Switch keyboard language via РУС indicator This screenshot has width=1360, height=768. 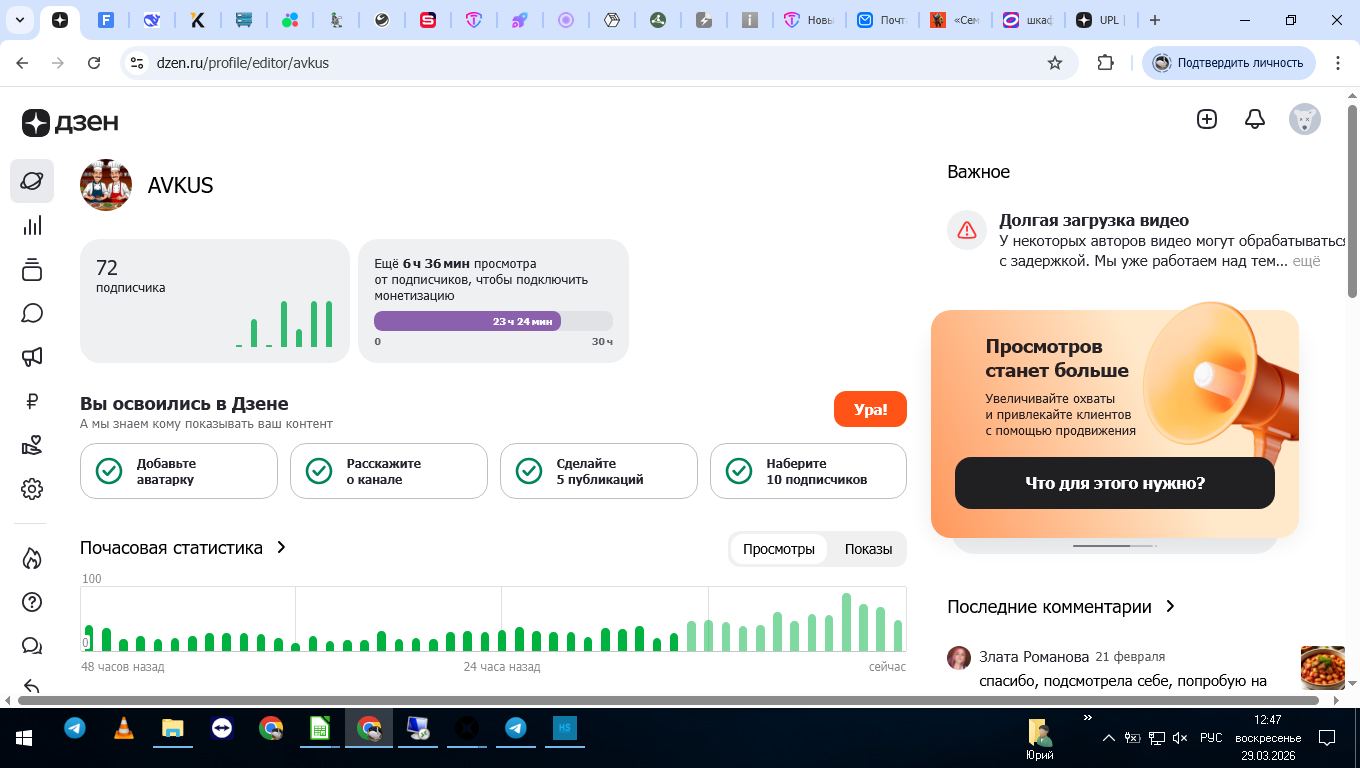(x=1211, y=738)
